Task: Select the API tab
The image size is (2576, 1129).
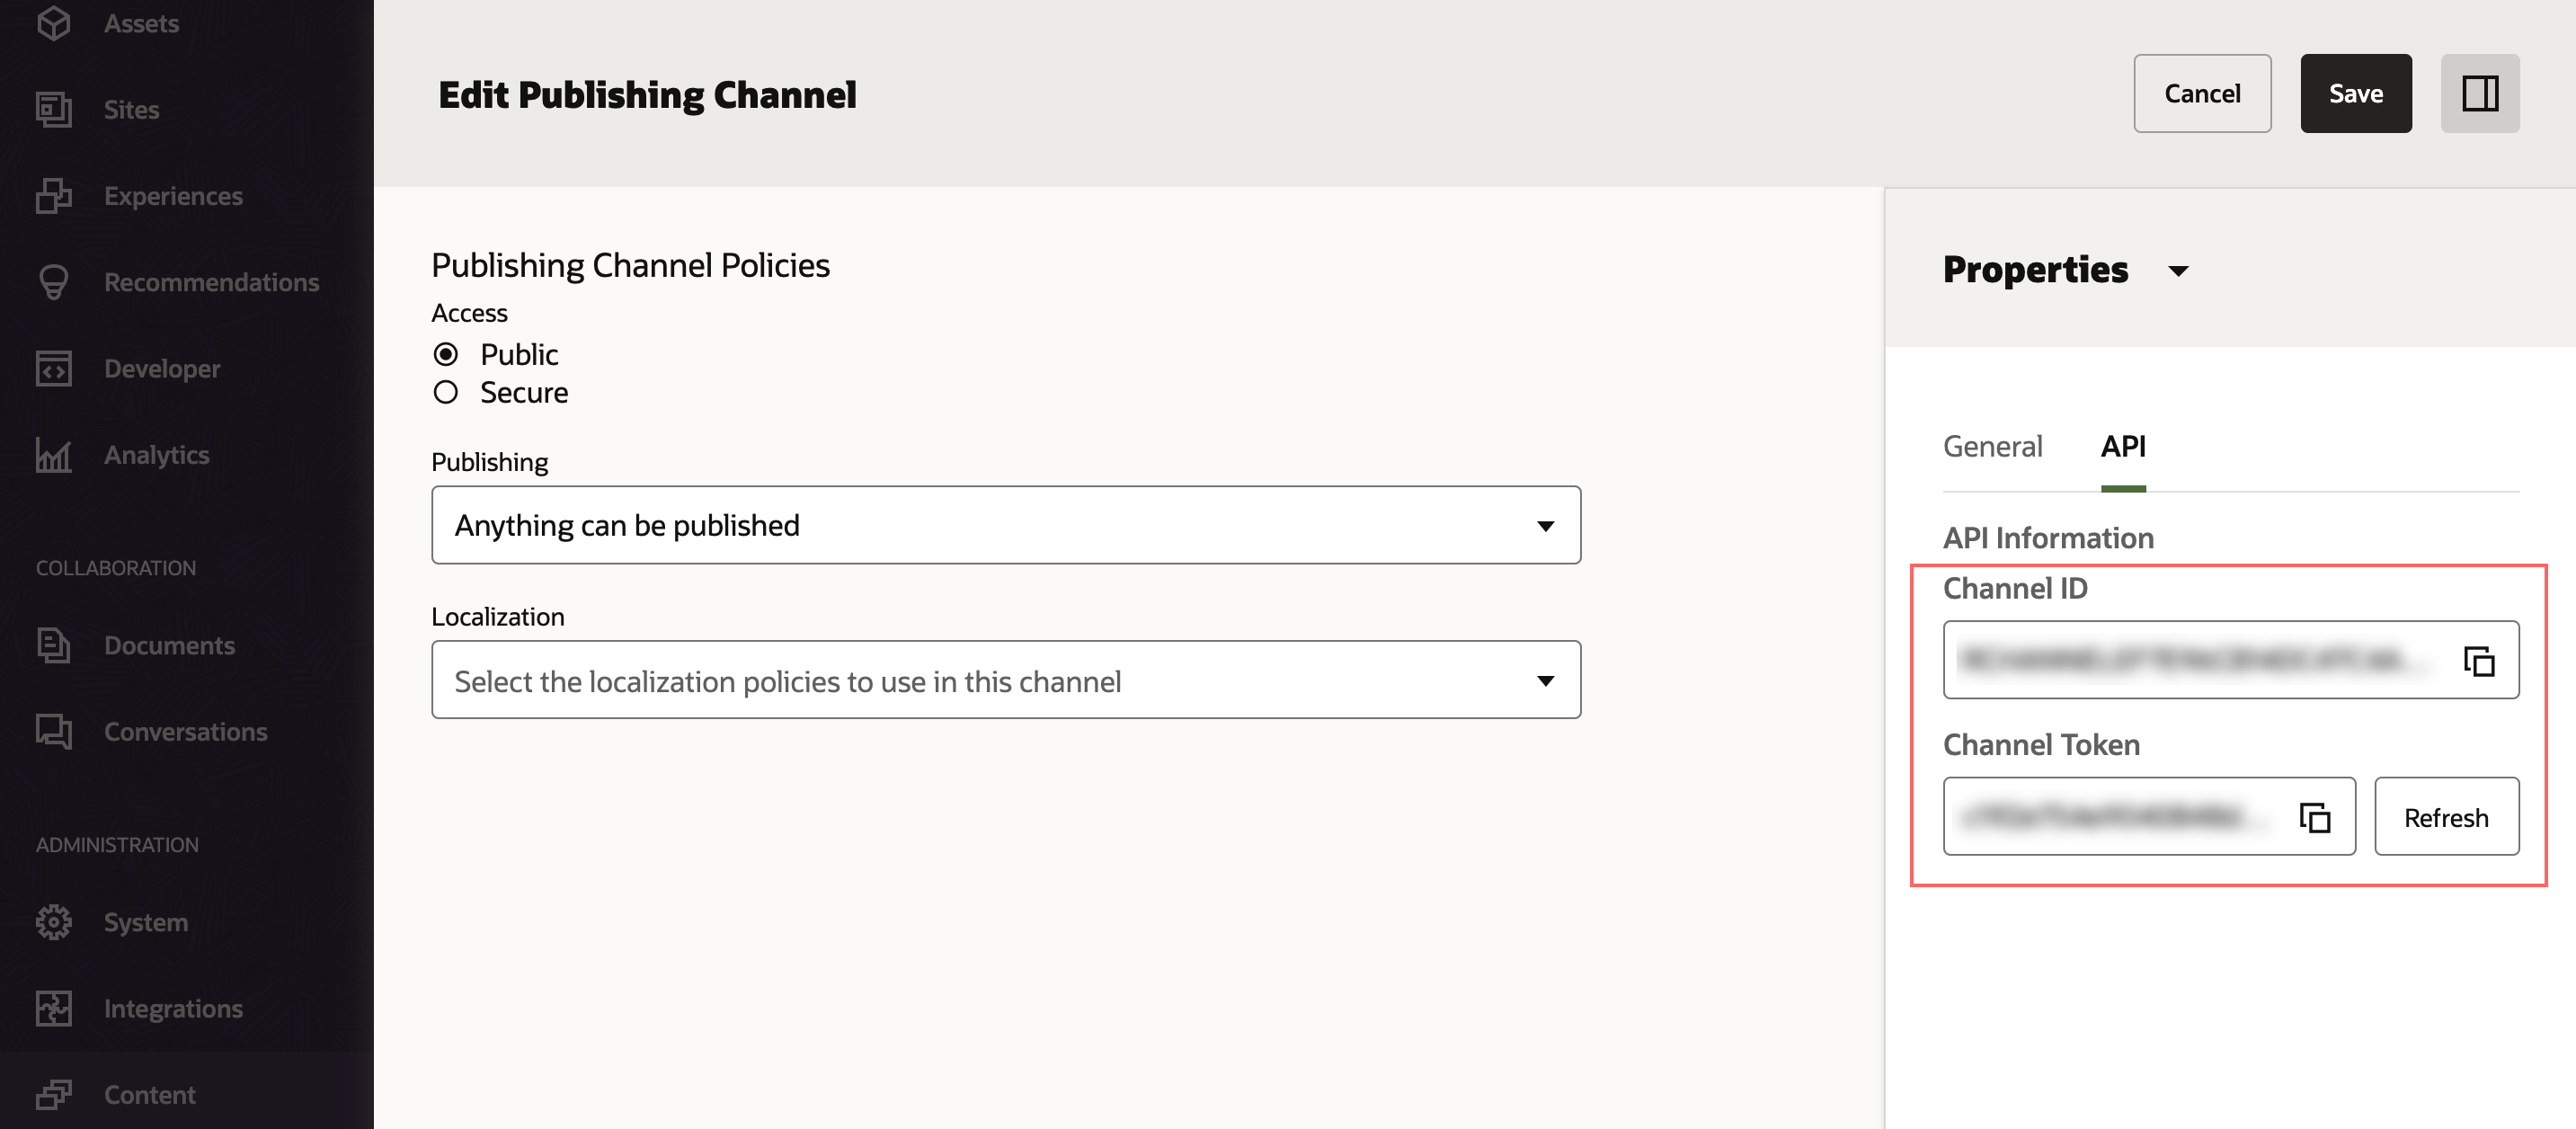Action: point(2122,446)
